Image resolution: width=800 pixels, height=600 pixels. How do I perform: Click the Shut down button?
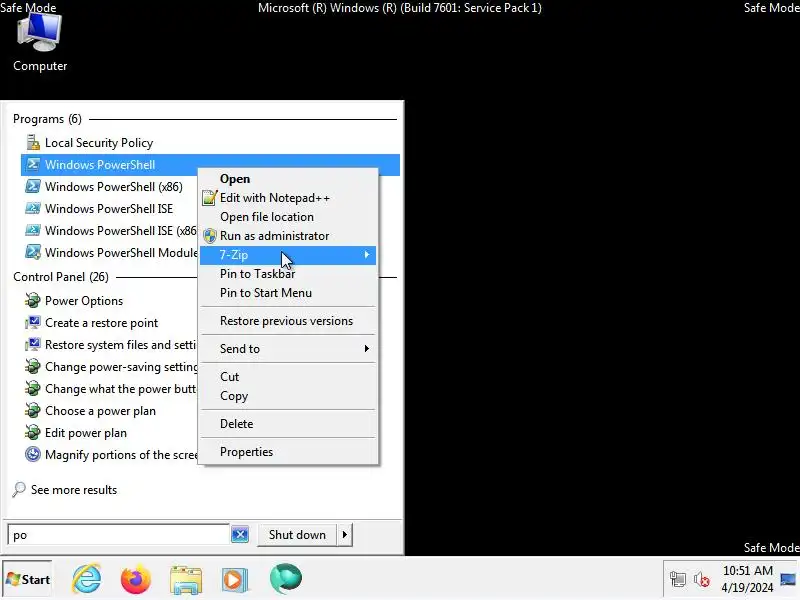(x=297, y=535)
